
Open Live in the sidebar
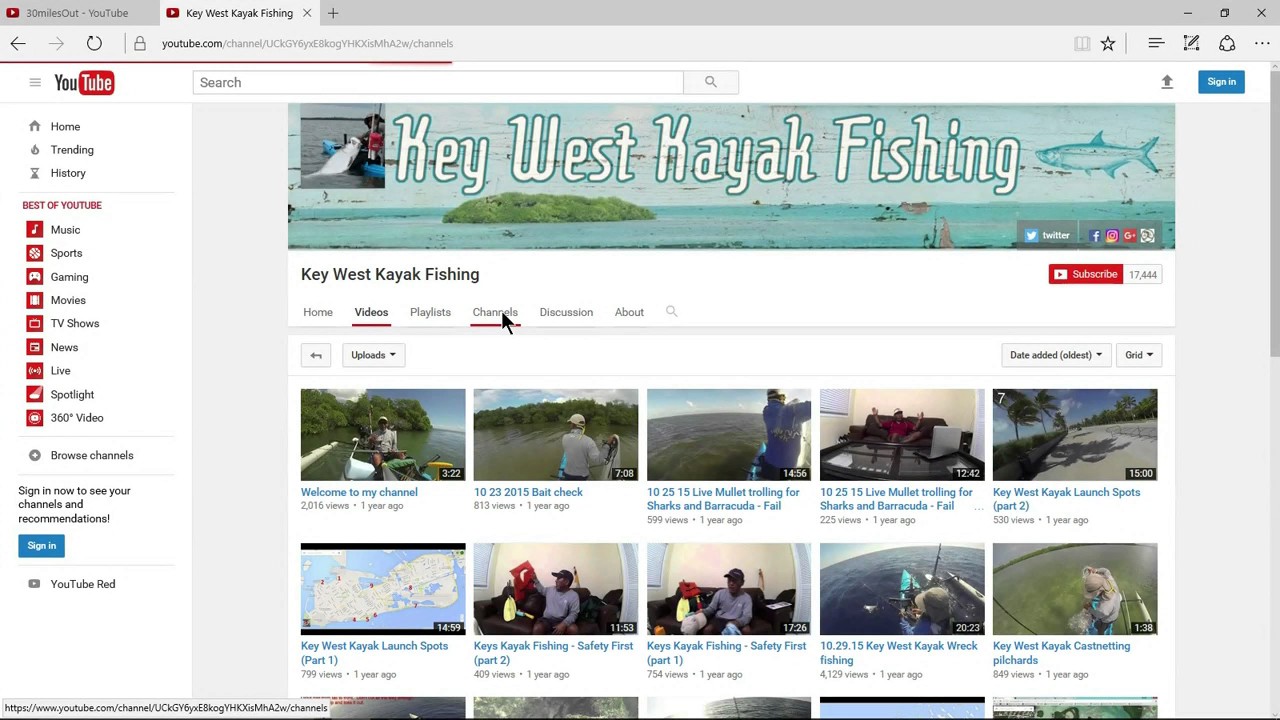click(x=60, y=371)
